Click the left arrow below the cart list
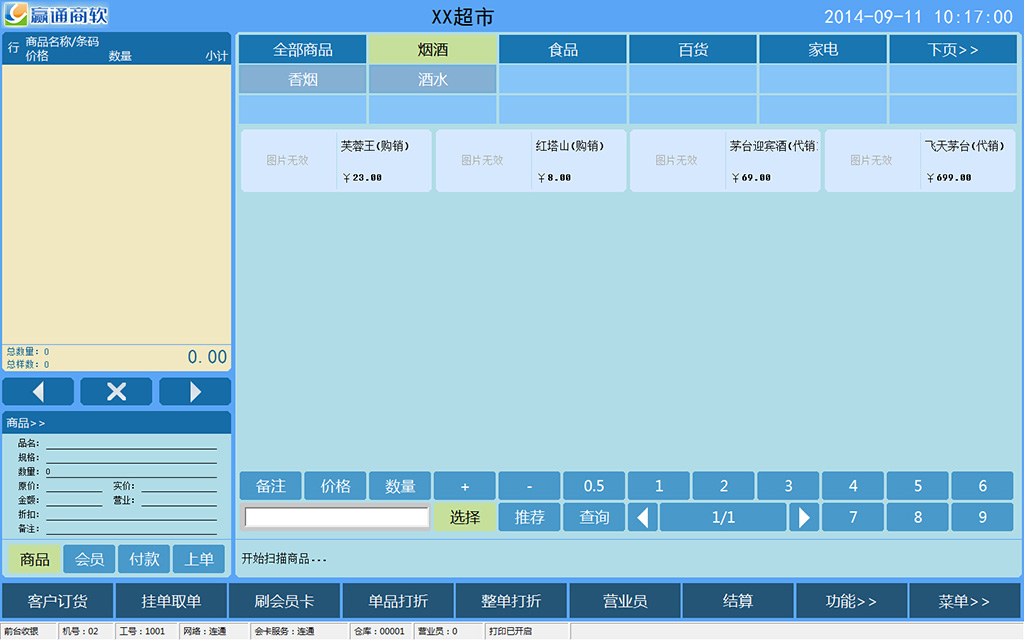 tap(38, 392)
